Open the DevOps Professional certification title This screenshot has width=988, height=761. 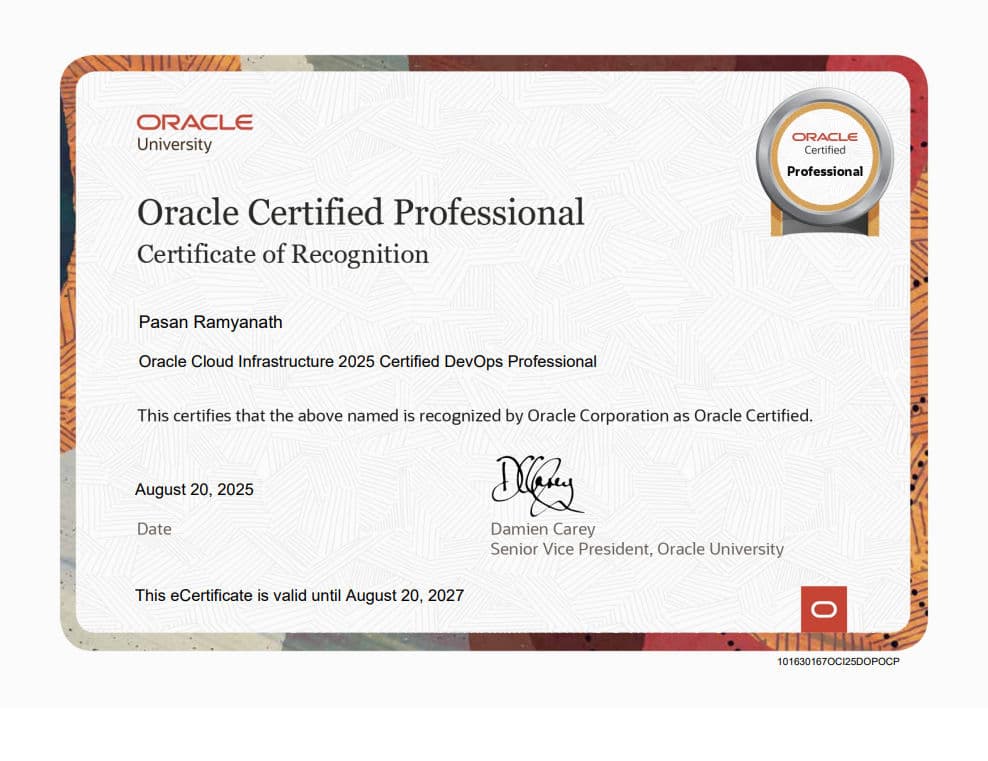tap(367, 362)
